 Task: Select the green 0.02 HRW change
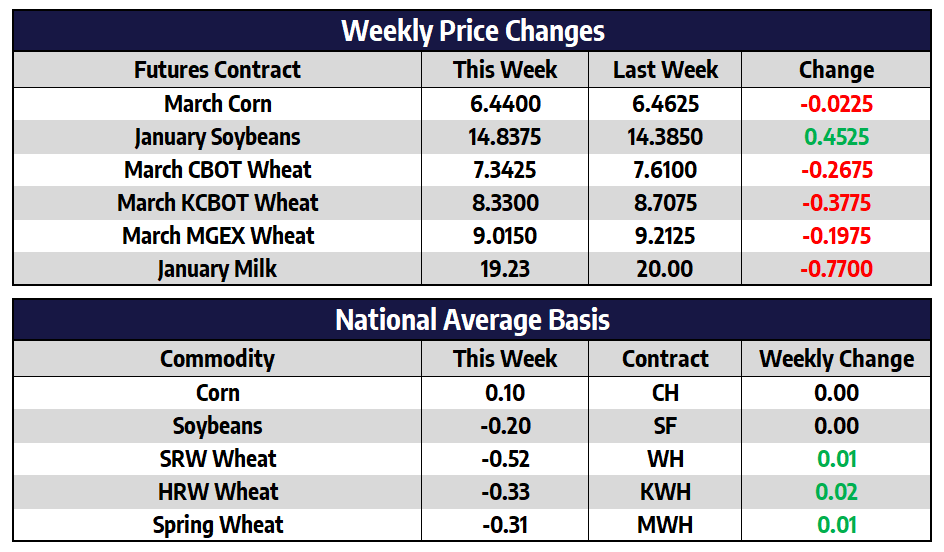(x=836, y=492)
